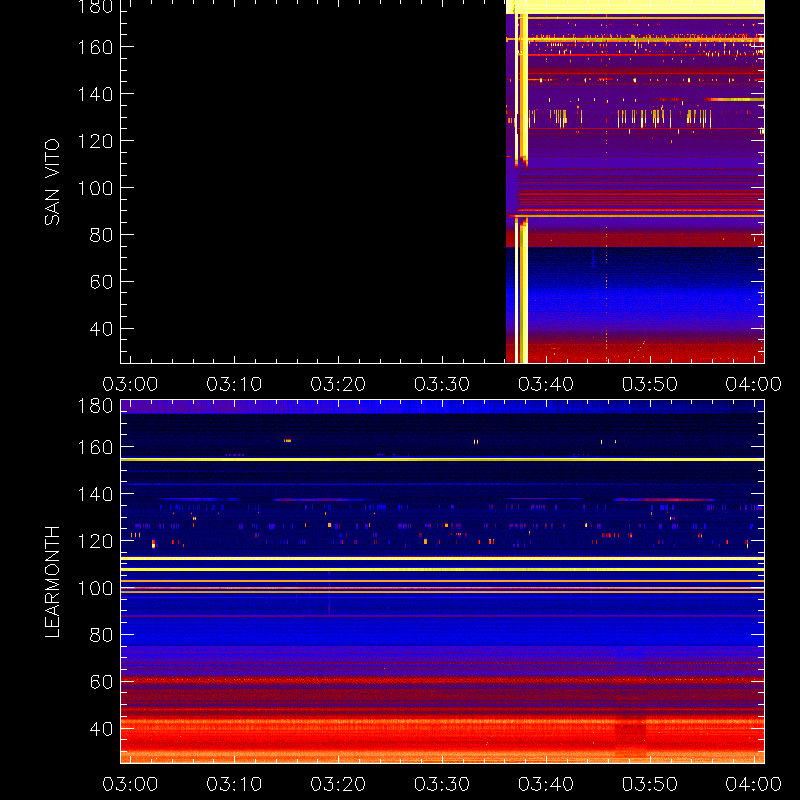Click 03:30 time label under San Vito plot

click(442, 384)
